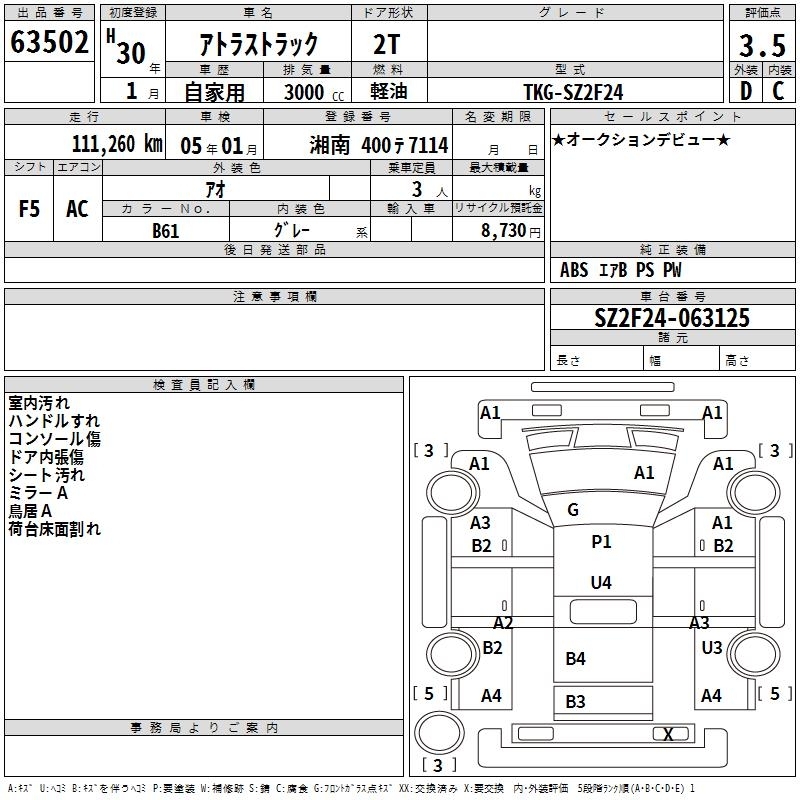800x800 pixels.
Task: Click the X mark on rear bumper
Action: (668, 734)
